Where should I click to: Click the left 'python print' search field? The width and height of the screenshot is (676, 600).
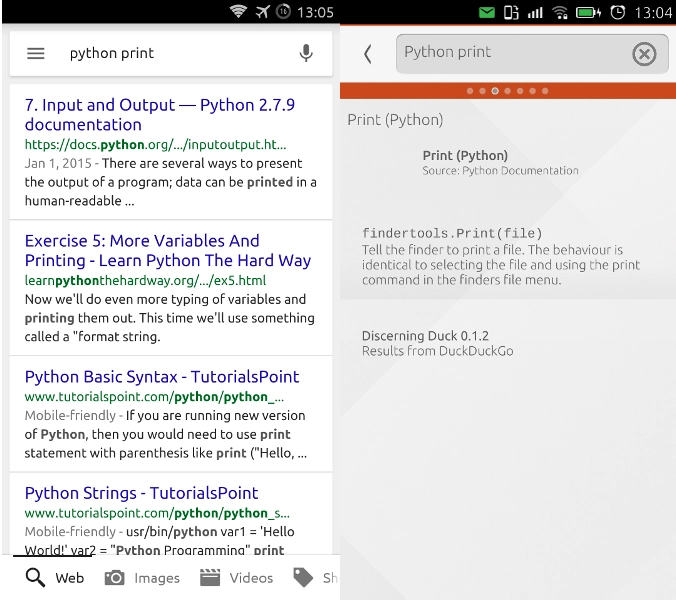point(171,53)
